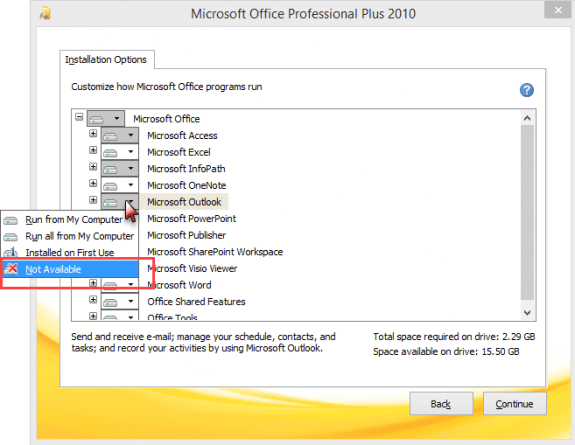The height and width of the screenshot is (445, 575).
Task: Expand the Microsoft OneNote node
Action: pyautogui.click(x=93, y=183)
